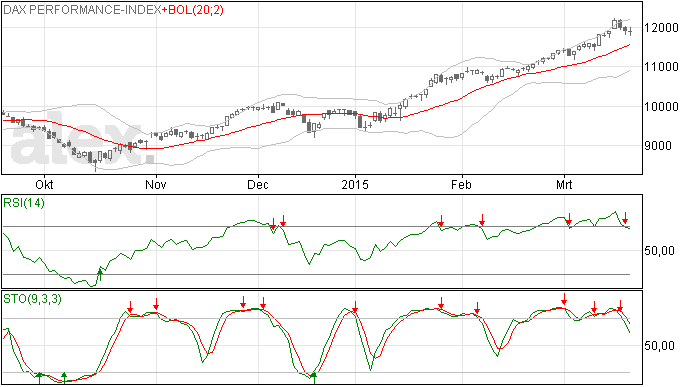
Task: Click the first red RSI sell arrow in December
Action: 273,223
